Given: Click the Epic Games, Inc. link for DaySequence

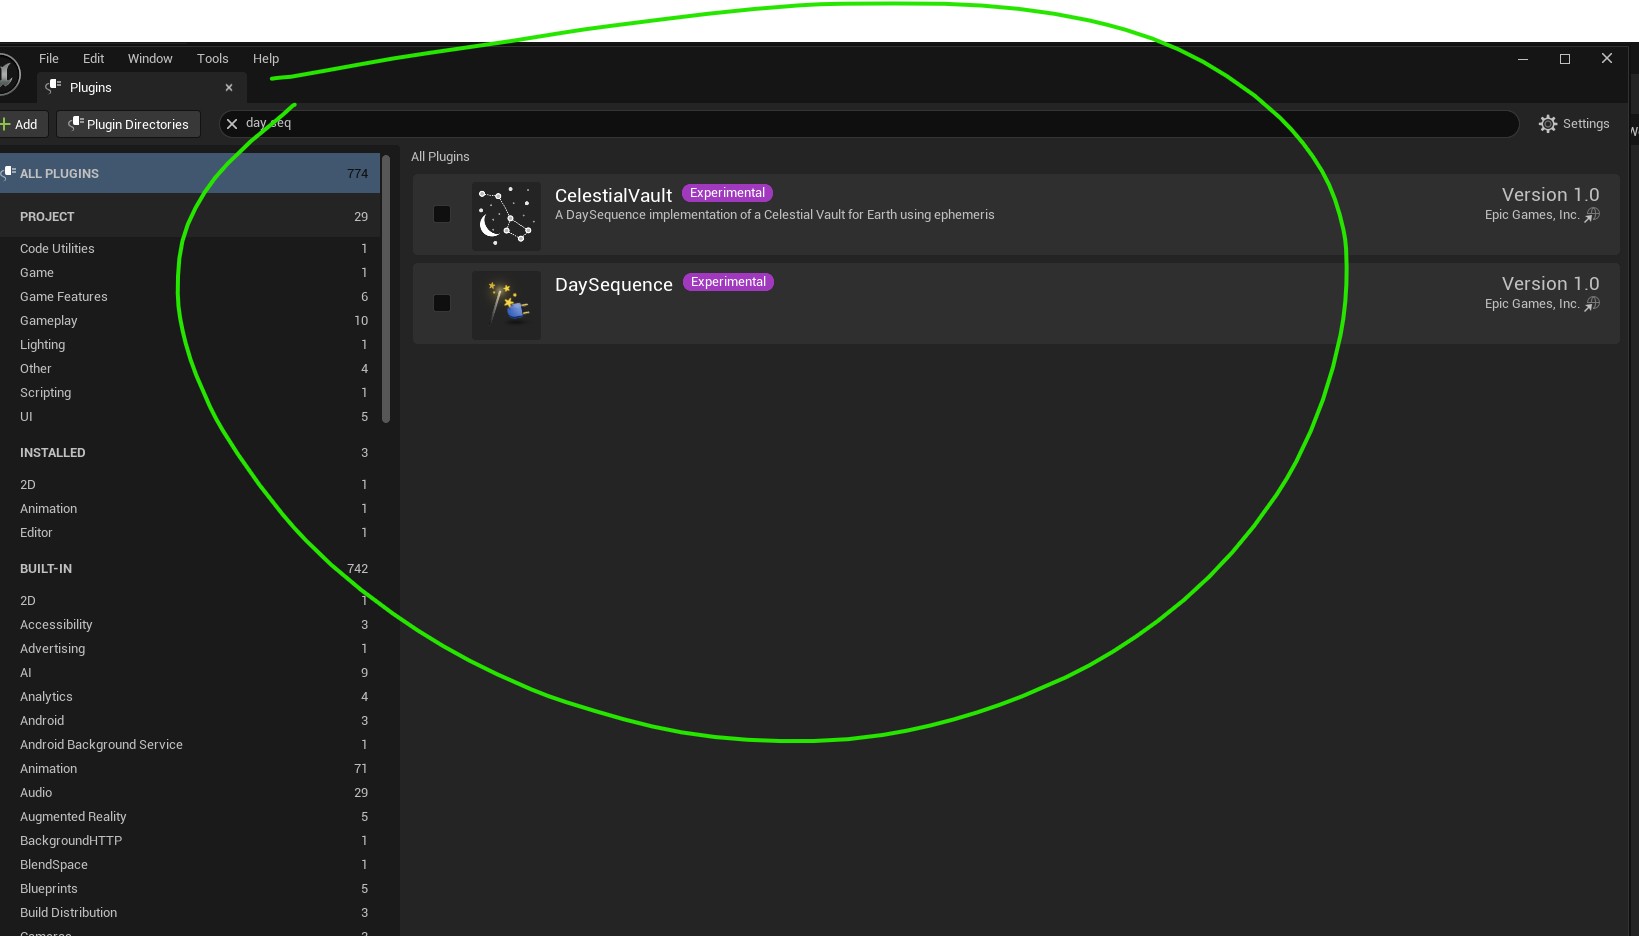Looking at the screenshot, I should point(1532,304).
